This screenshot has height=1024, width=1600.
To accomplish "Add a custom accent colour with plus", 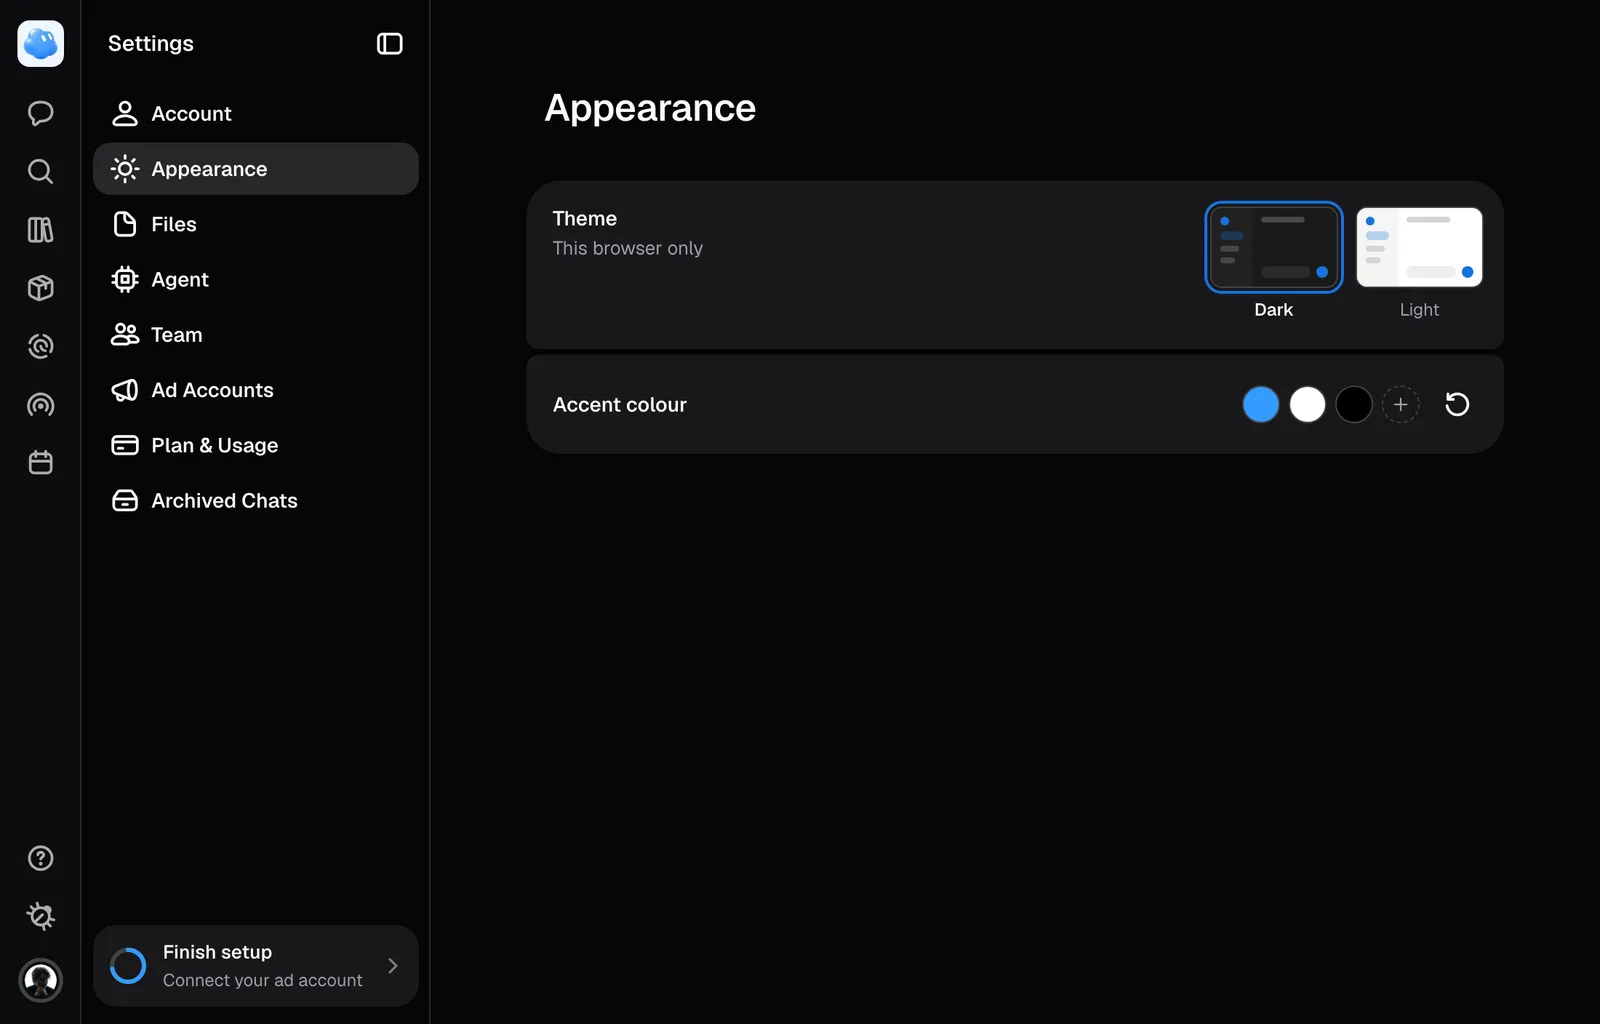I will pos(1401,404).
